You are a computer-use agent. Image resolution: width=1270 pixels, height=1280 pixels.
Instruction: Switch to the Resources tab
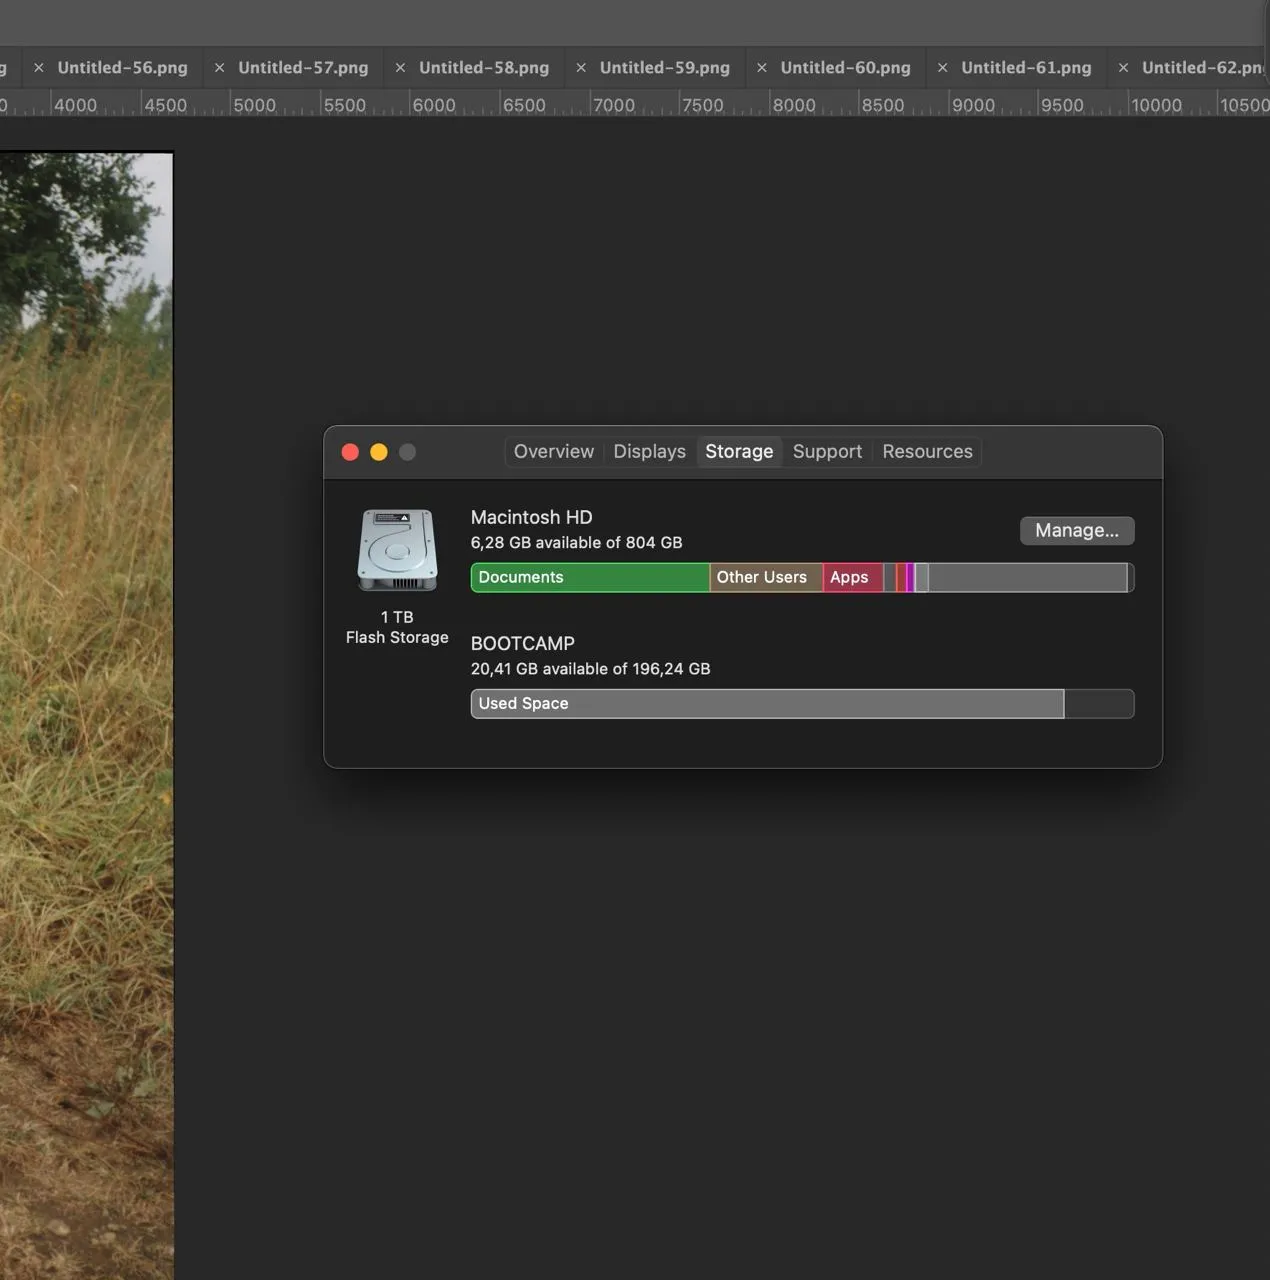[927, 452]
